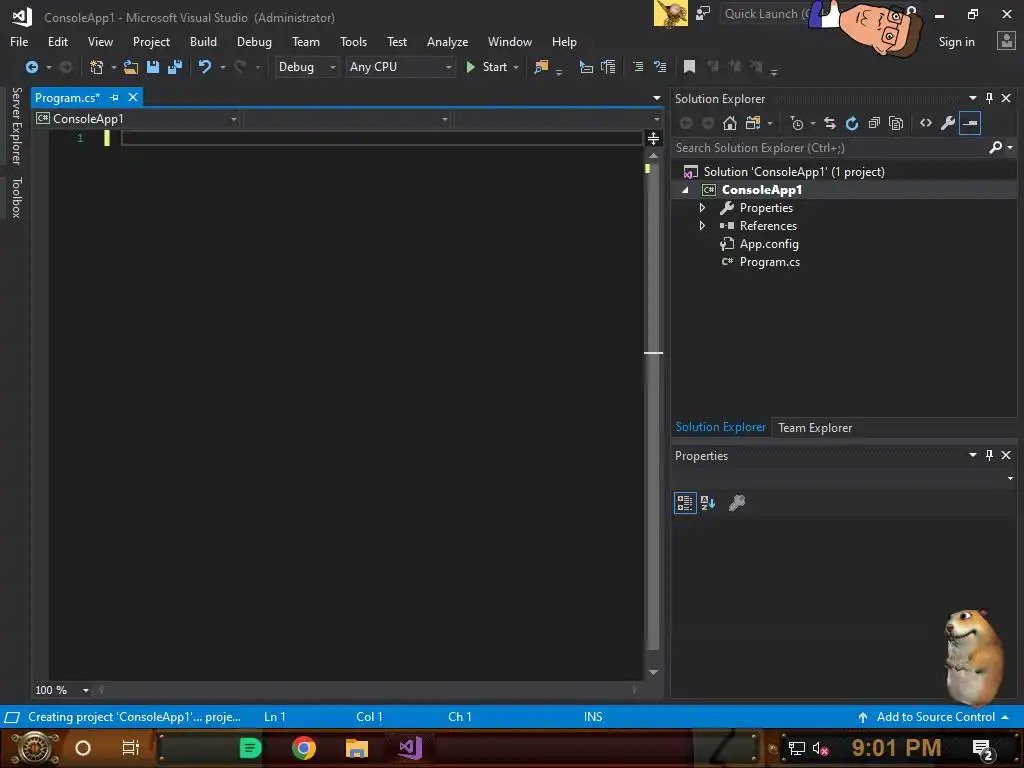Select Categorized view in Properties panel
The image size is (1024, 768).
(x=685, y=503)
